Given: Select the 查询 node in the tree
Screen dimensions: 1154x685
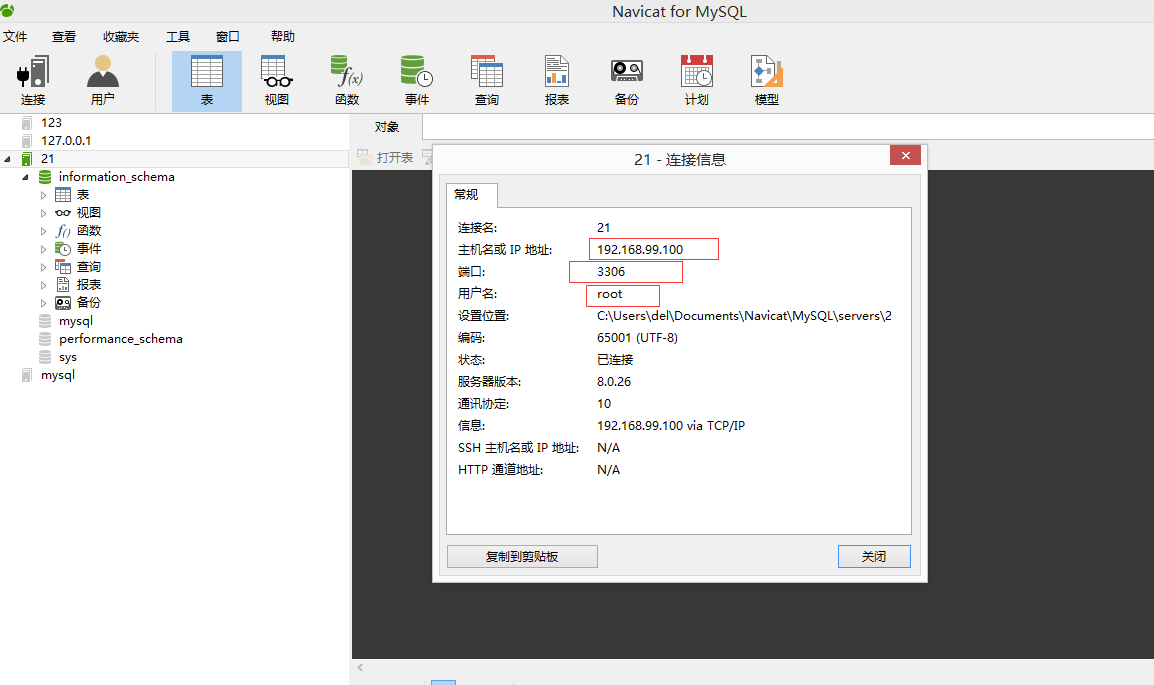Looking at the screenshot, I should 89,267.
